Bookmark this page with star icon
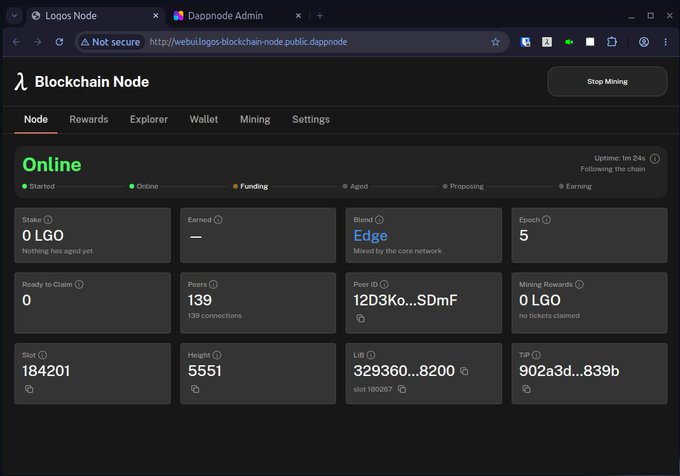This screenshot has width=680, height=476. click(495, 42)
